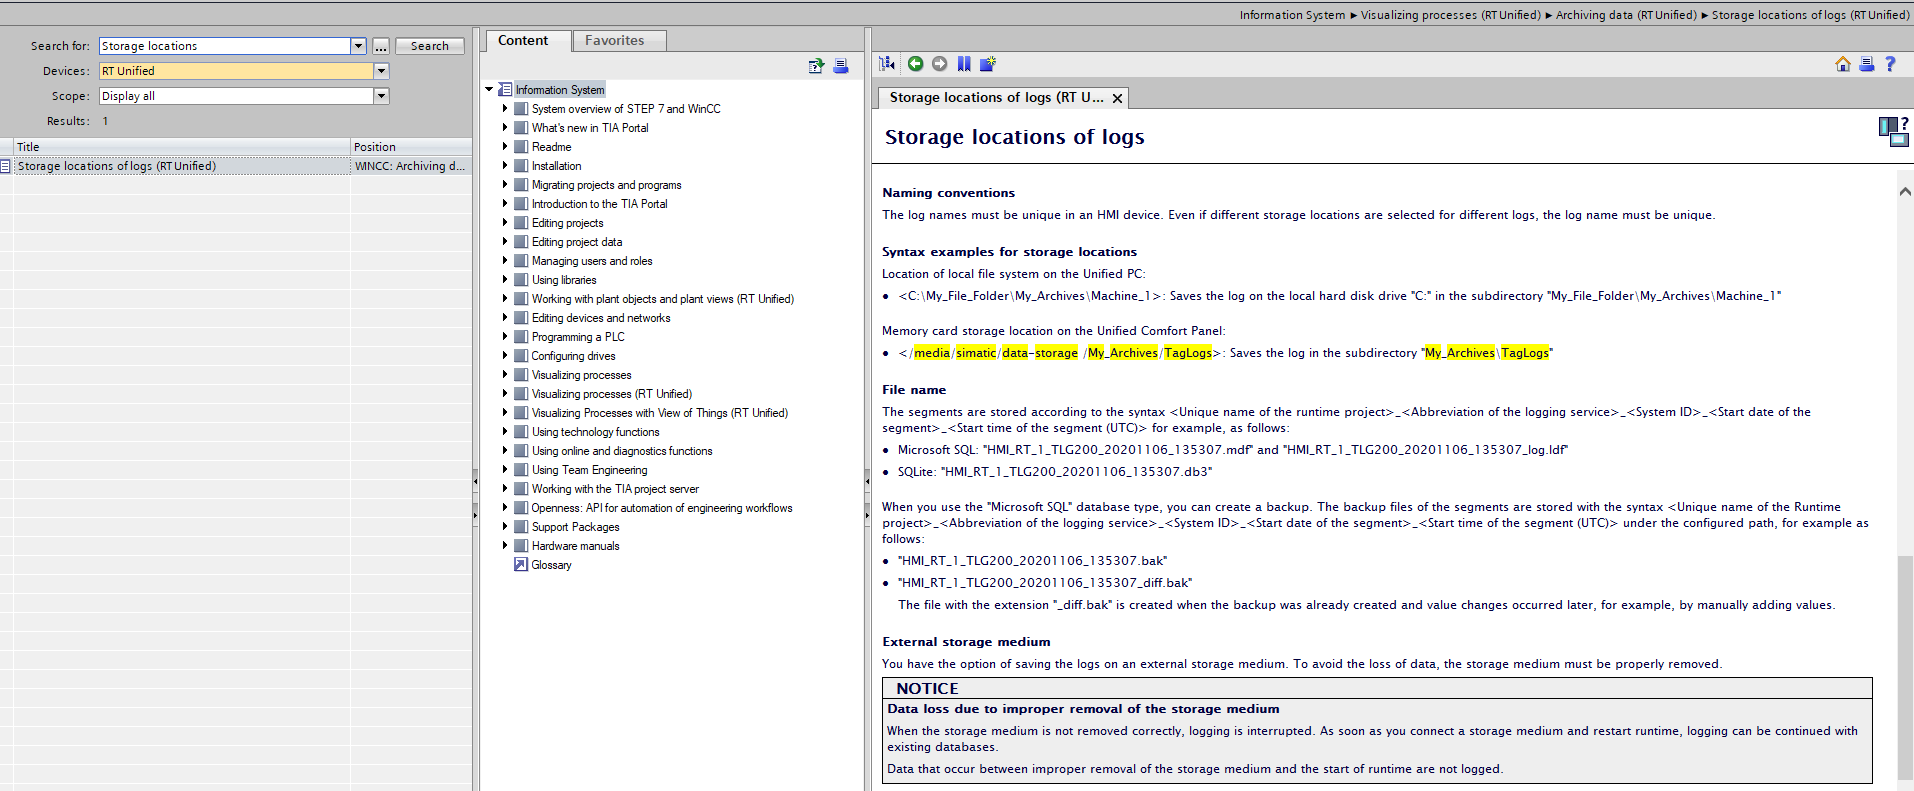Expand the Programming a PLC tree node
The width and height of the screenshot is (1914, 791).
pyautogui.click(x=505, y=337)
